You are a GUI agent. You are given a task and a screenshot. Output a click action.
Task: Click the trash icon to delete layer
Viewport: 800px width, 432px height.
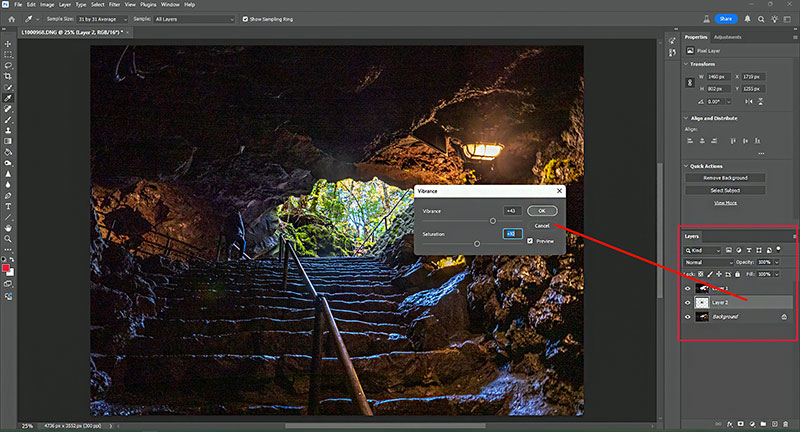(787, 424)
